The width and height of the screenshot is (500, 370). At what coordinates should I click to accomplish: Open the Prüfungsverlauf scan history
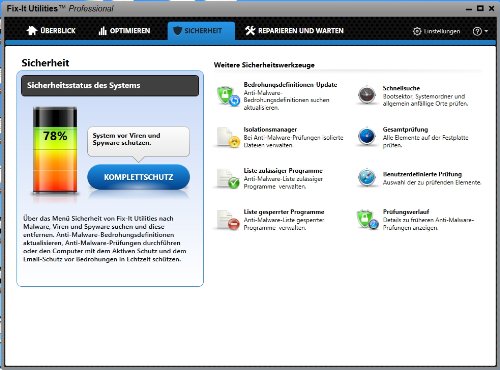[x=406, y=212]
